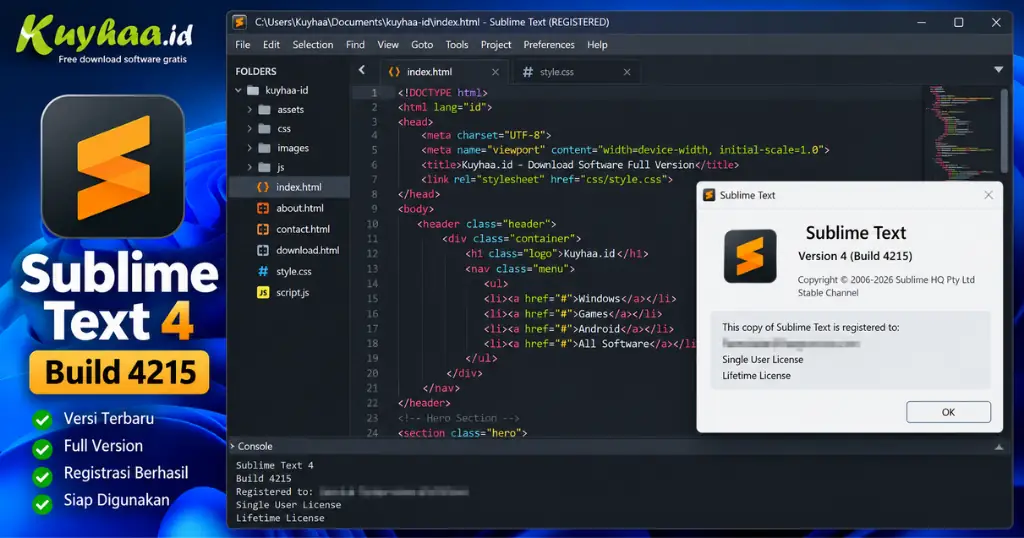Click the Kuyhaa.id logo on banner

[x=104, y=39]
